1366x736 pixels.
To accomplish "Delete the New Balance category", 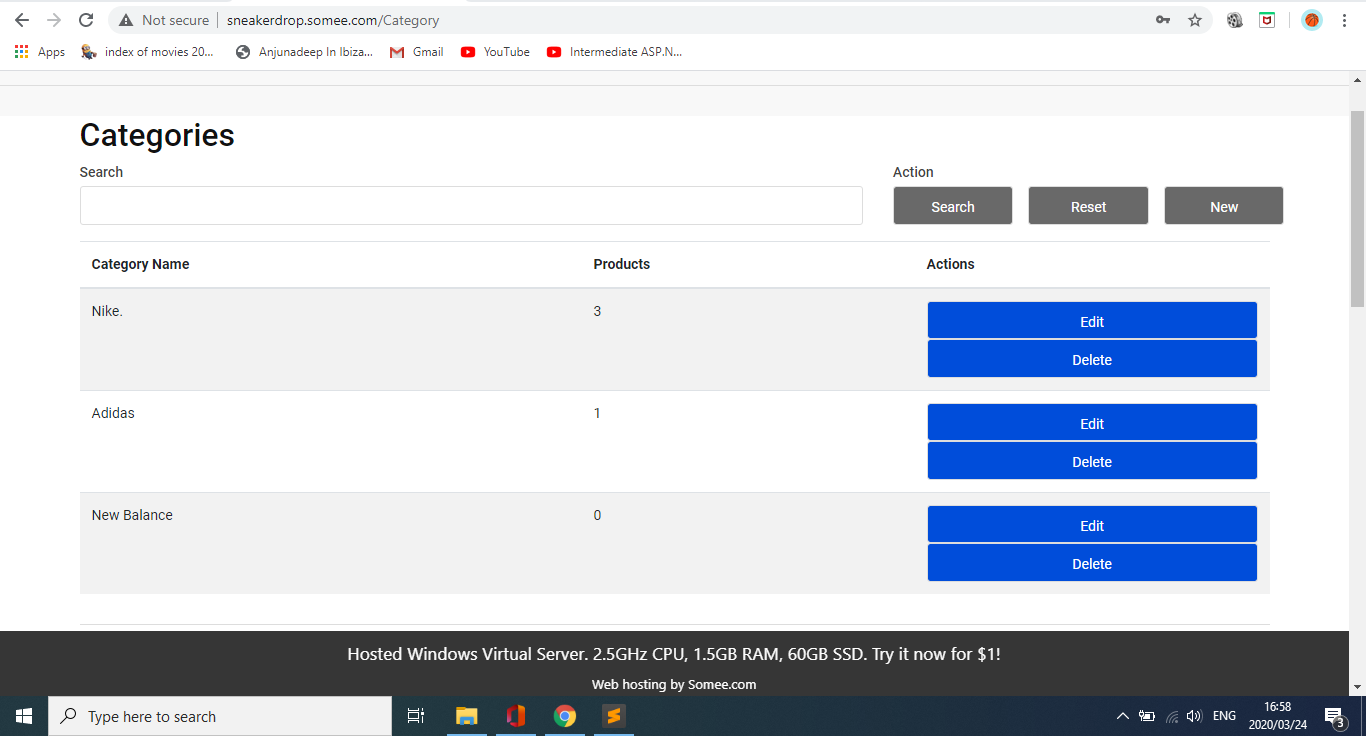I will click(1091, 563).
